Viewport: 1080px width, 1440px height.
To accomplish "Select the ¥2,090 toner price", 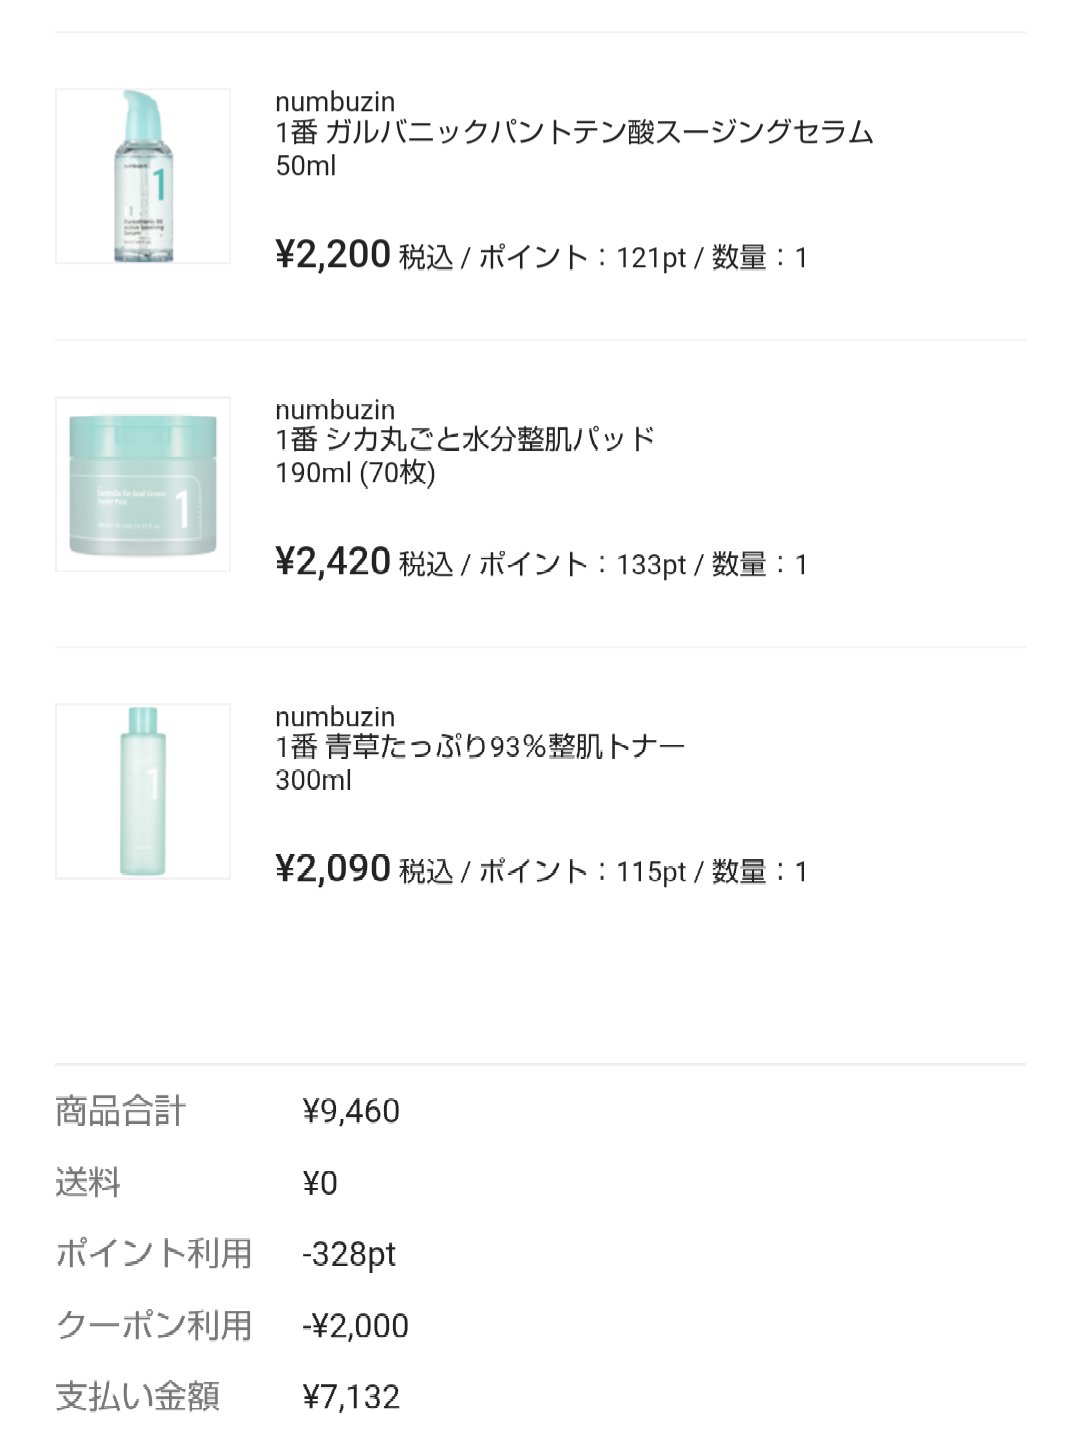I will 333,869.
